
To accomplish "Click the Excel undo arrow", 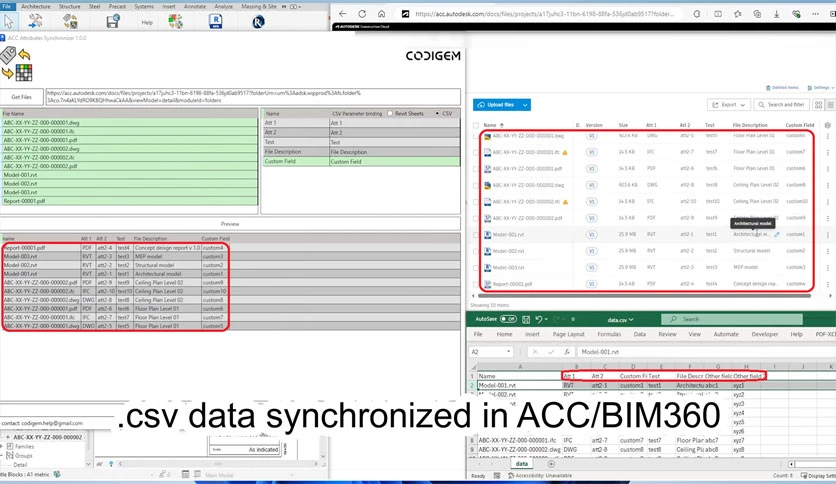I will (x=538, y=319).
